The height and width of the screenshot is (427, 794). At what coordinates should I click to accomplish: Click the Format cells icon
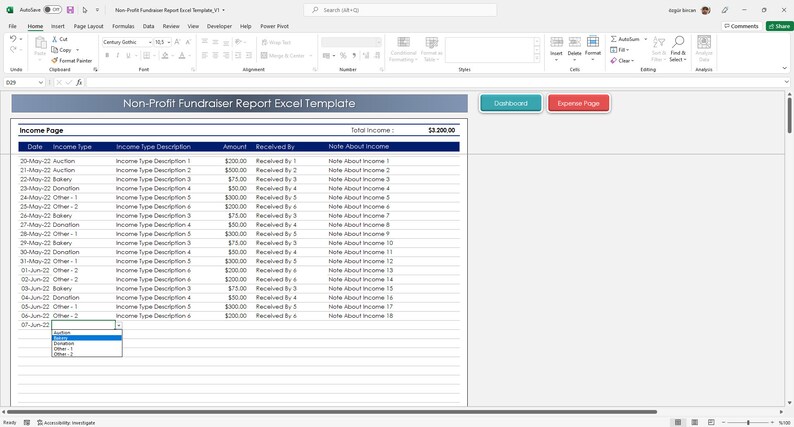click(593, 42)
